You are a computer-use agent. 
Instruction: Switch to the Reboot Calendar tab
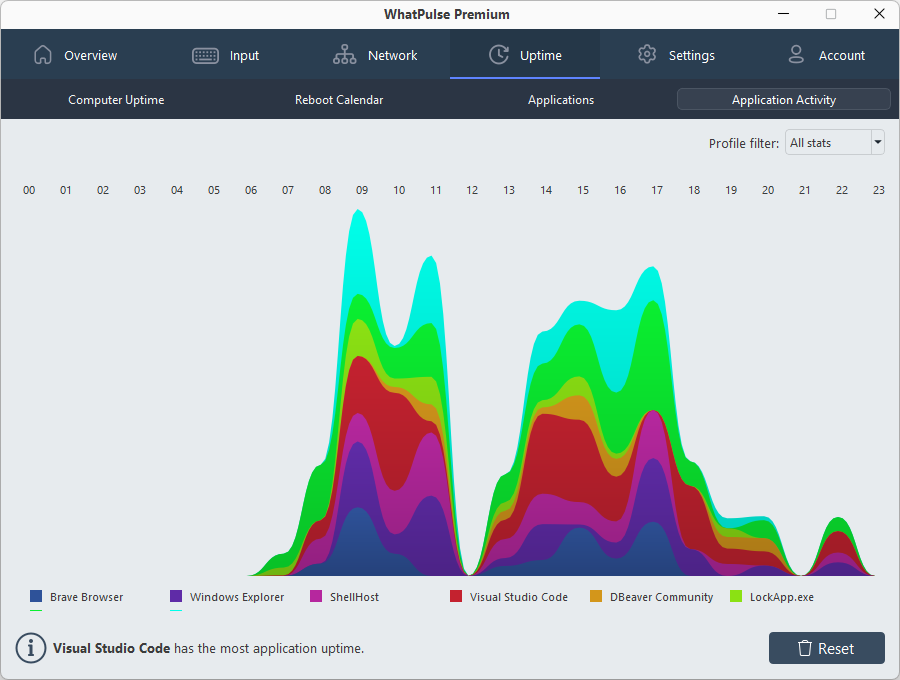[338, 99]
